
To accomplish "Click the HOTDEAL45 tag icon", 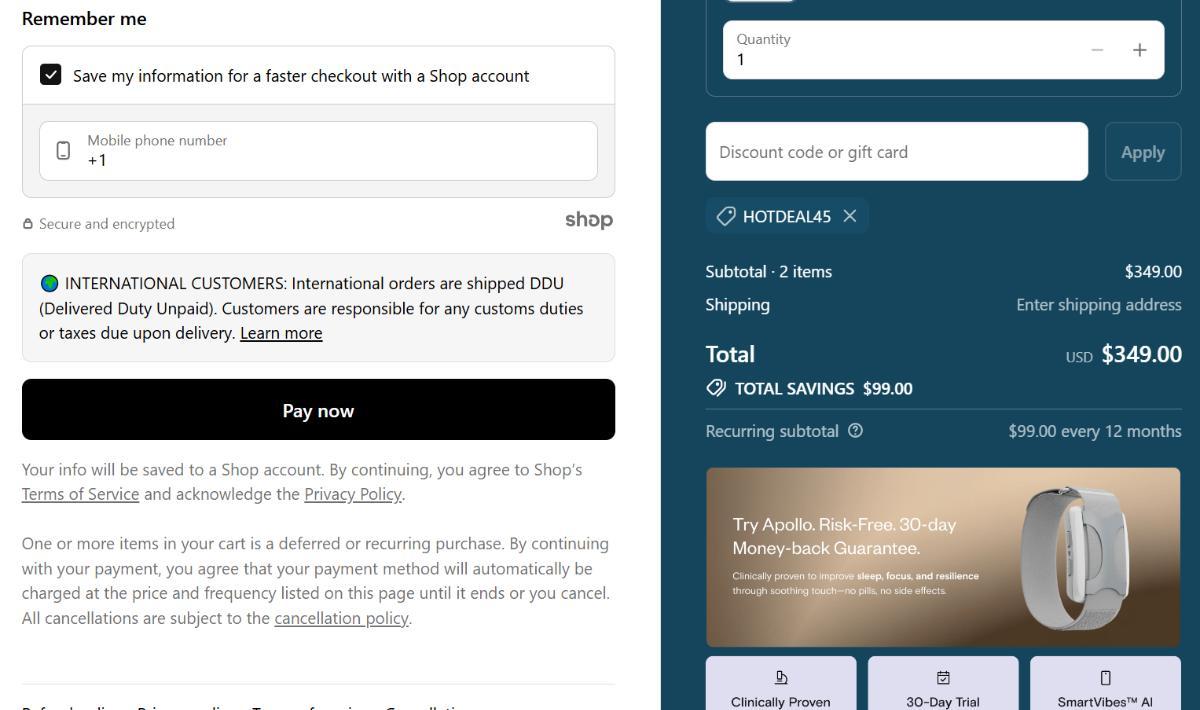I will click(726, 216).
